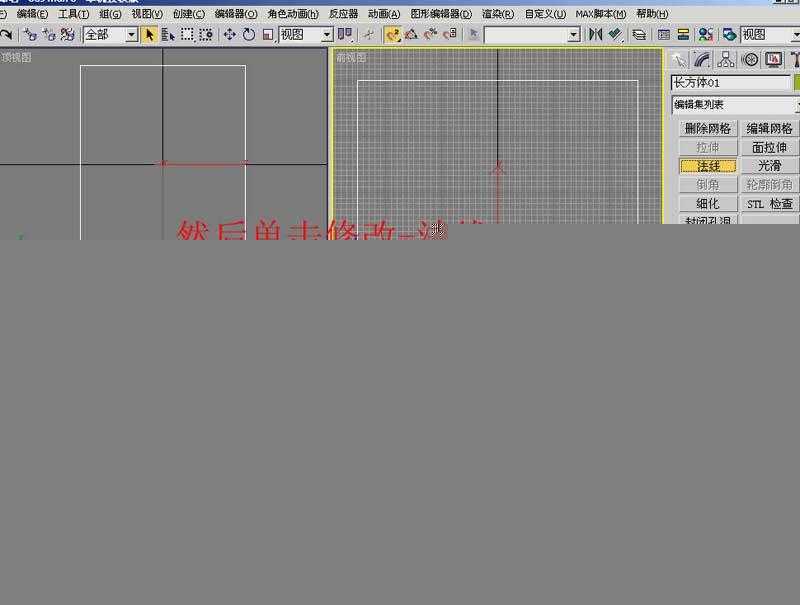Open the 图形编辑器(D) menu
Screen dimensions: 800x605
click(x=441, y=14)
